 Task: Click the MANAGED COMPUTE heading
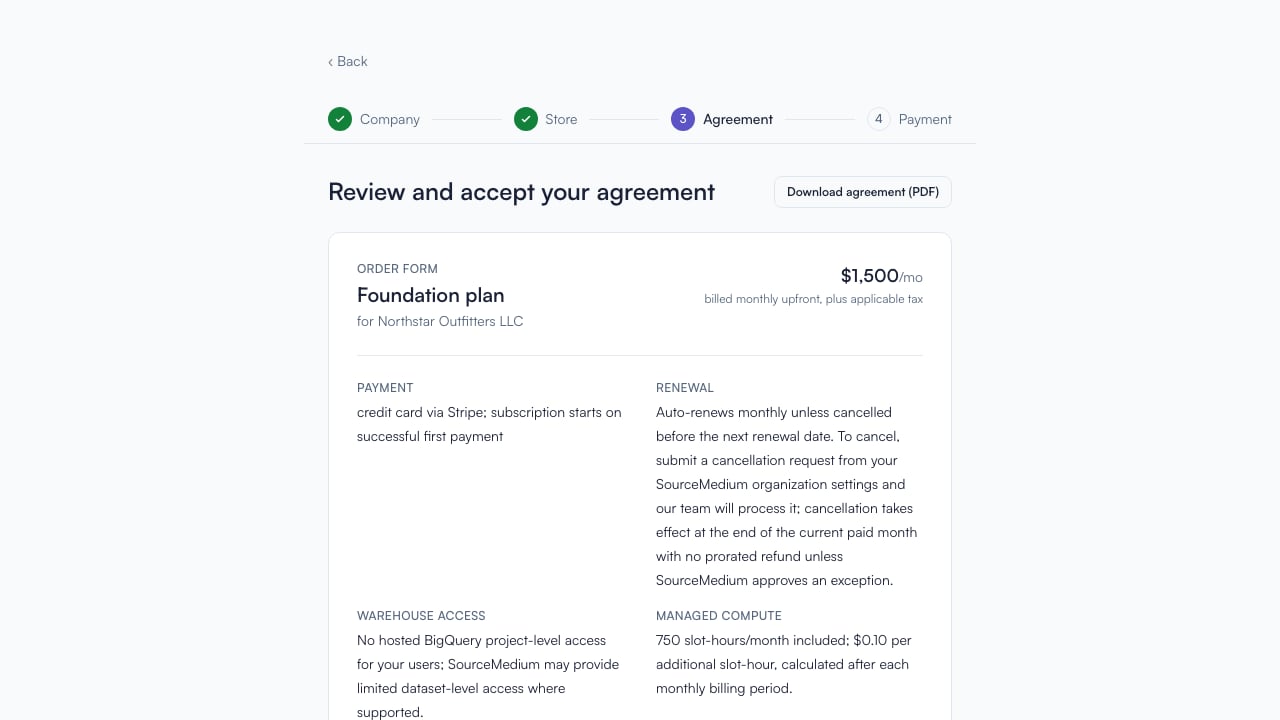click(x=719, y=615)
